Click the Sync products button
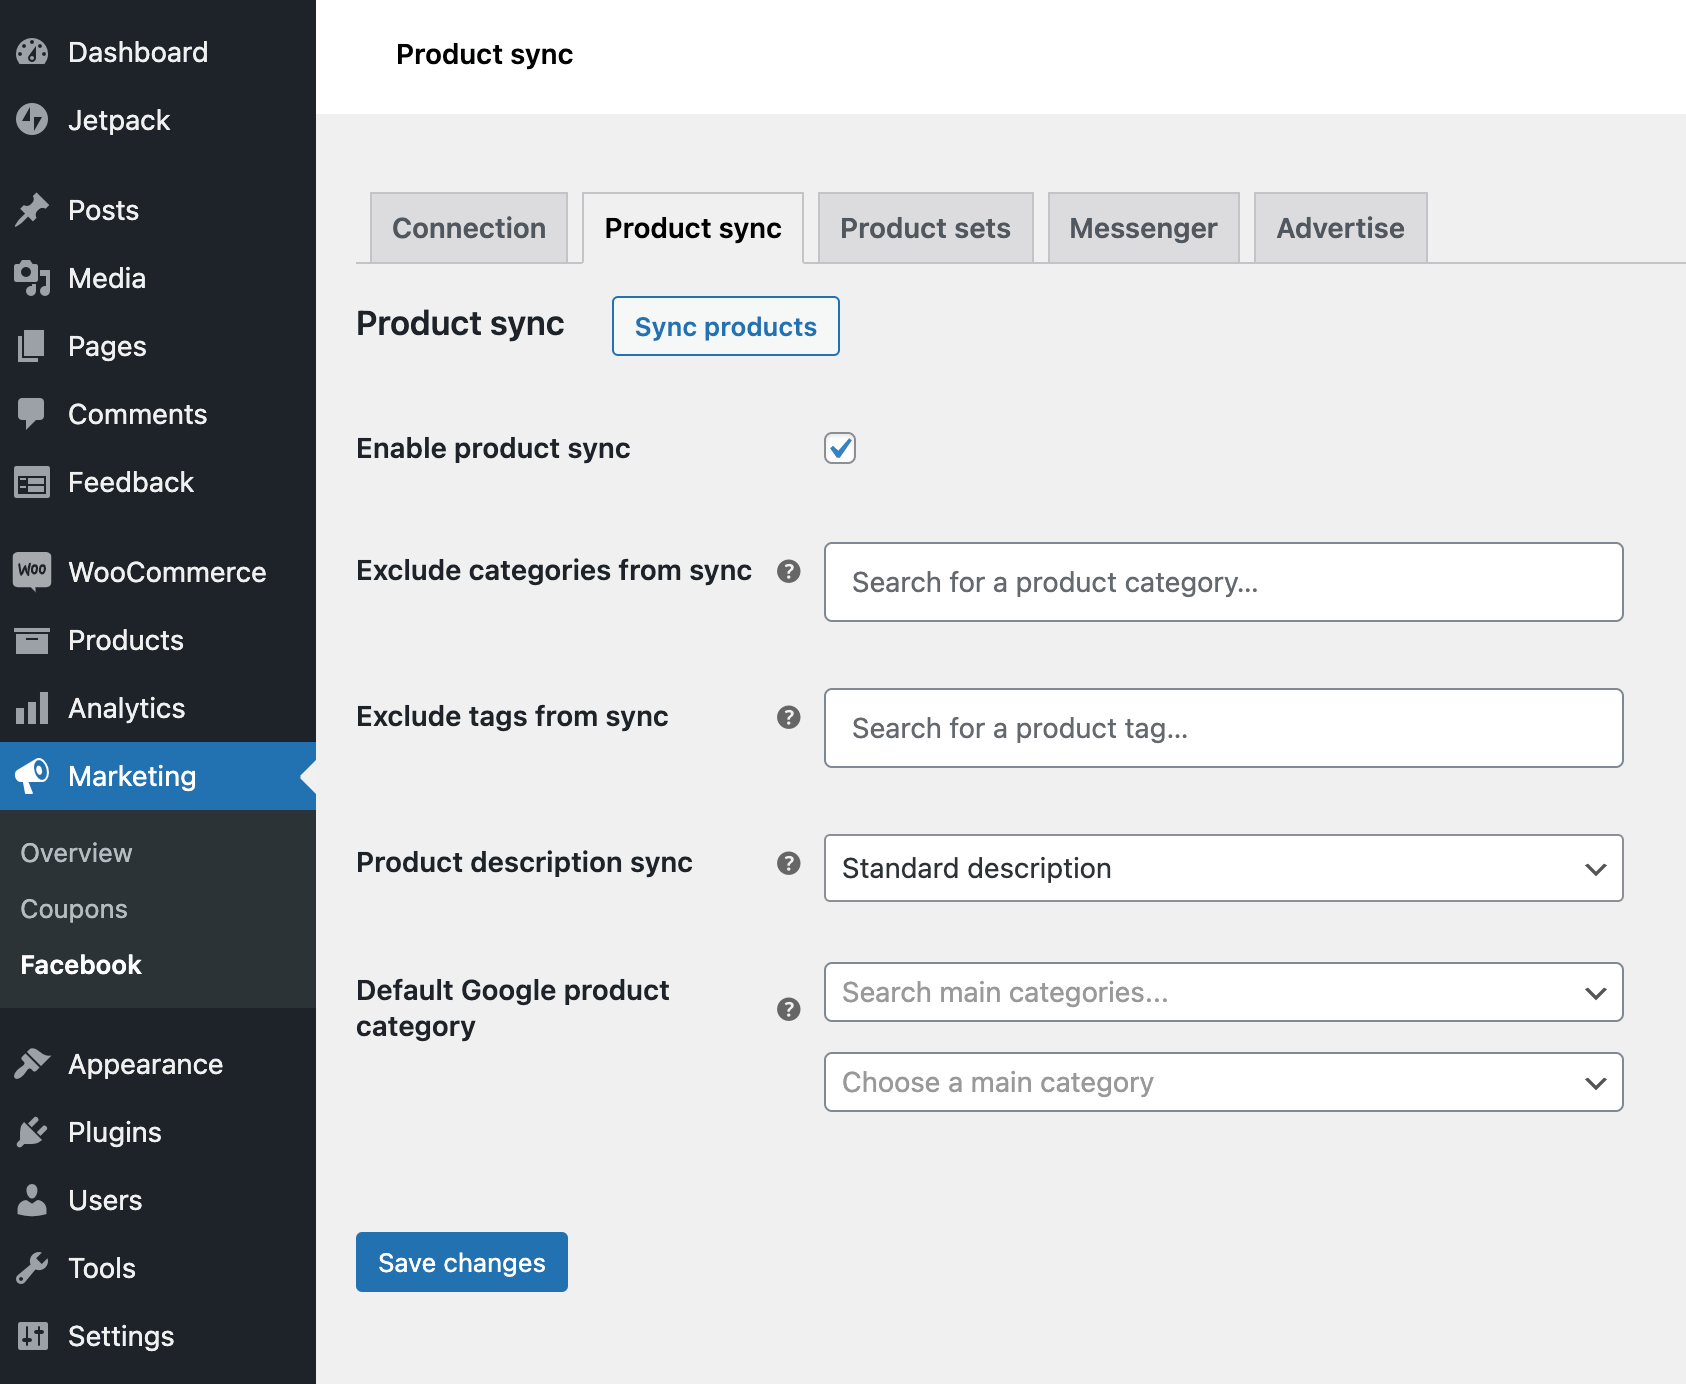 (x=725, y=326)
